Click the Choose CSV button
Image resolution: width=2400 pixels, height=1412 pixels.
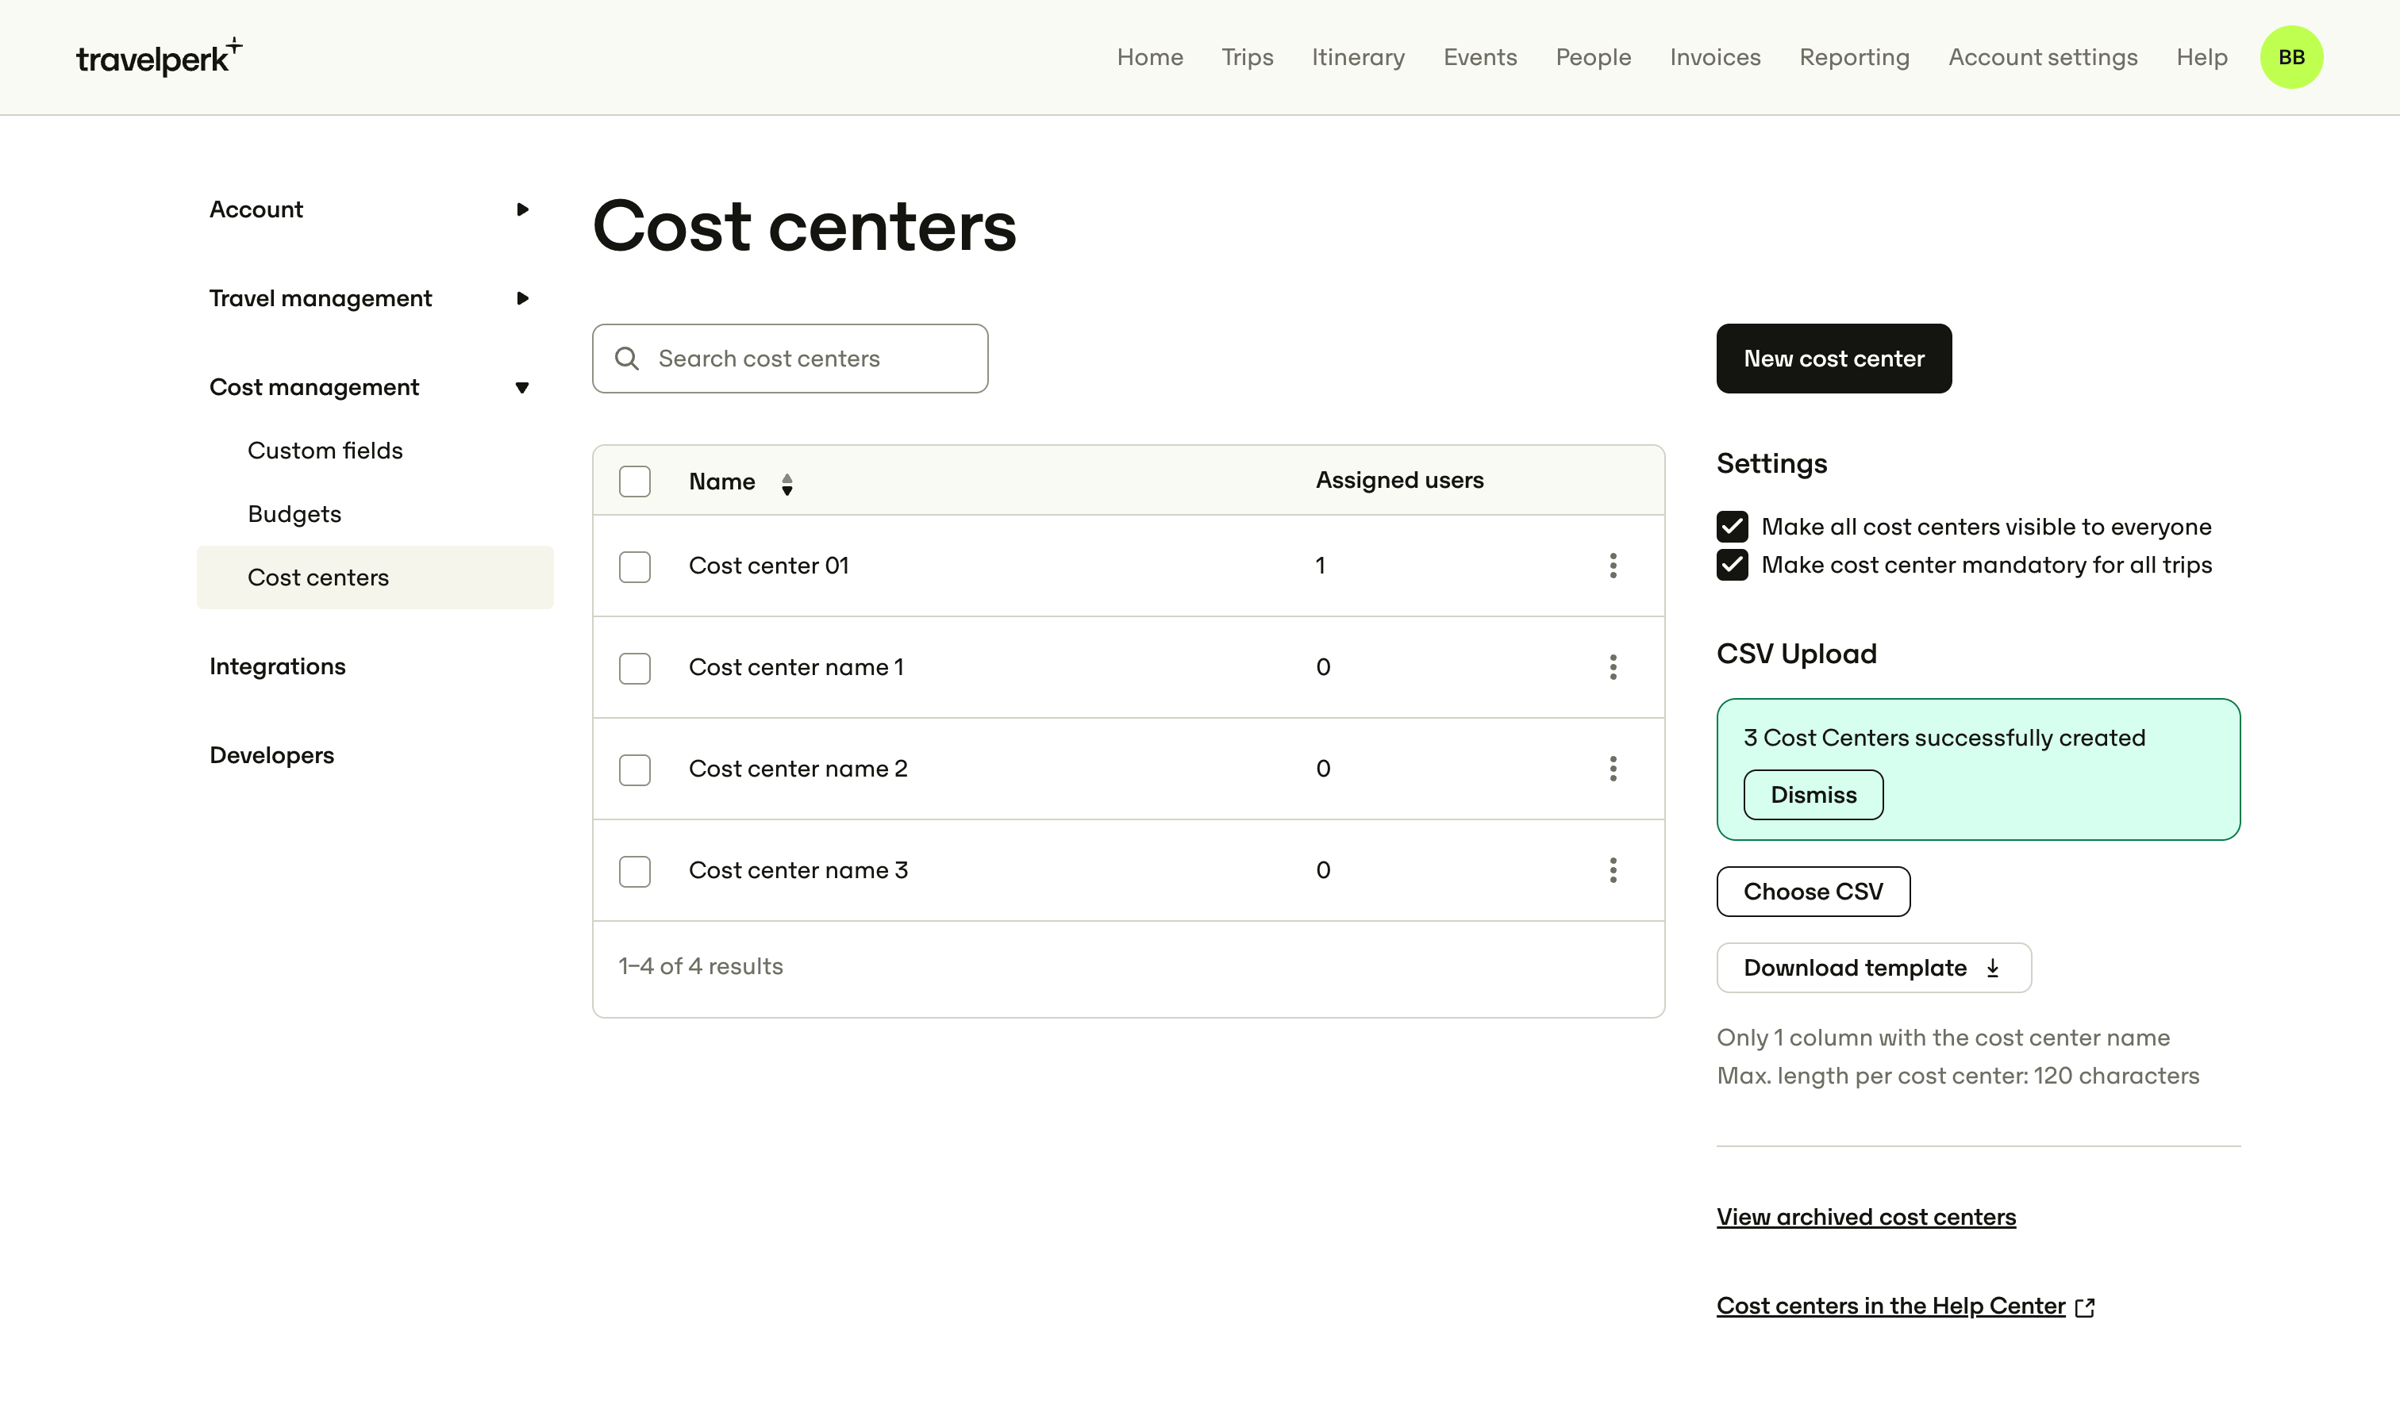tap(1813, 891)
